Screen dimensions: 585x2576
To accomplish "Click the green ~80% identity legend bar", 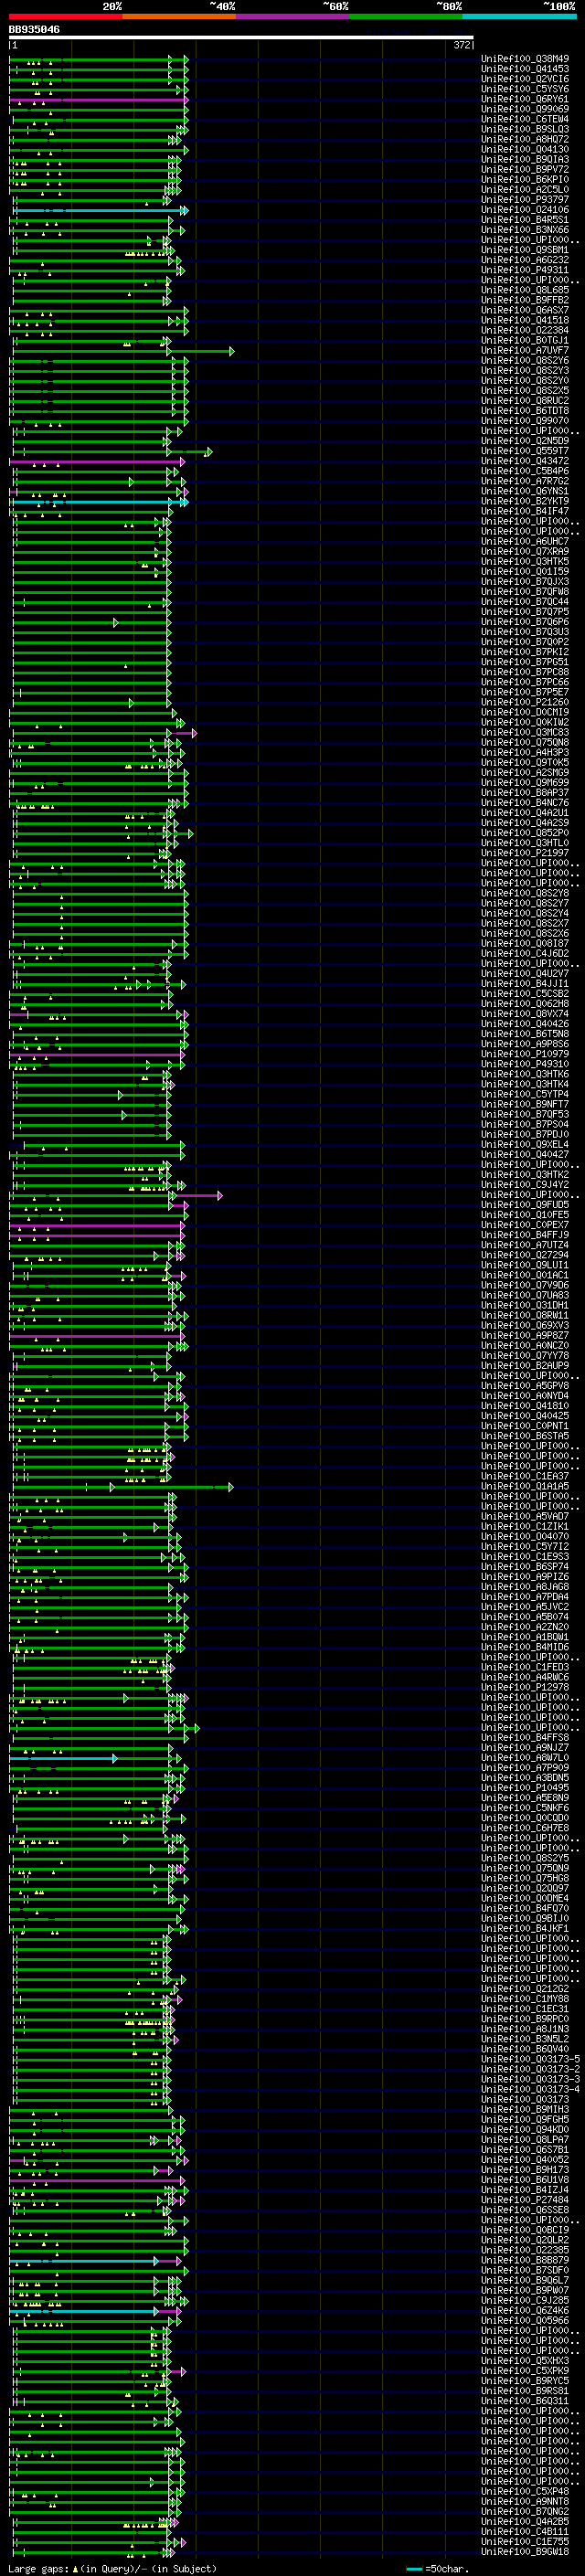I will pyautogui.click(x=405, y=16).
